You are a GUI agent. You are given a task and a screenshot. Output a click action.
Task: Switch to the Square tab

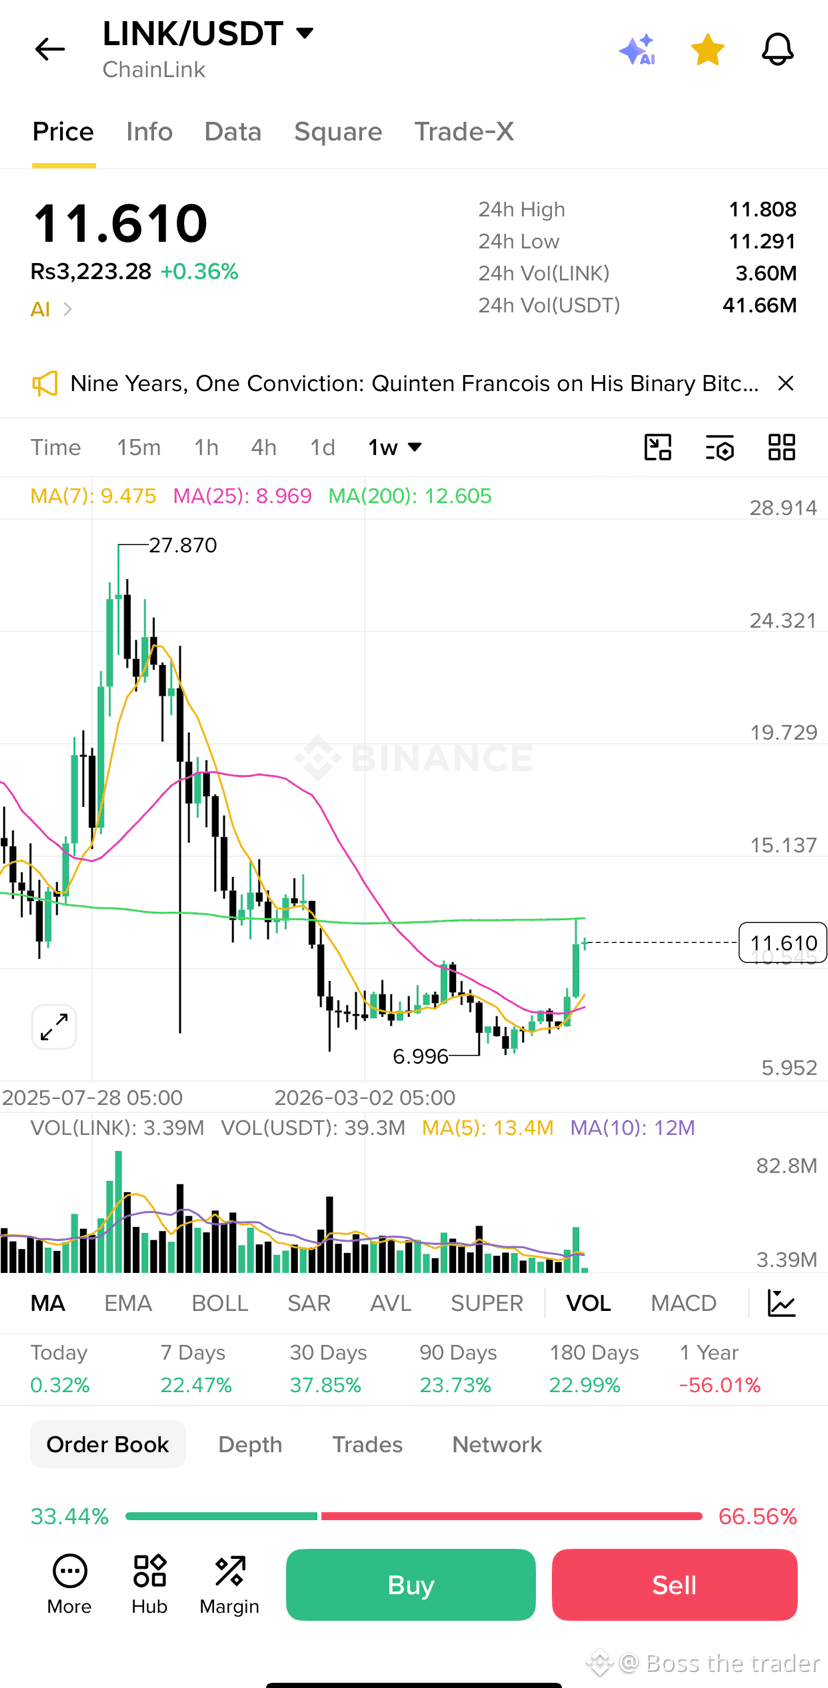(338, 132)
